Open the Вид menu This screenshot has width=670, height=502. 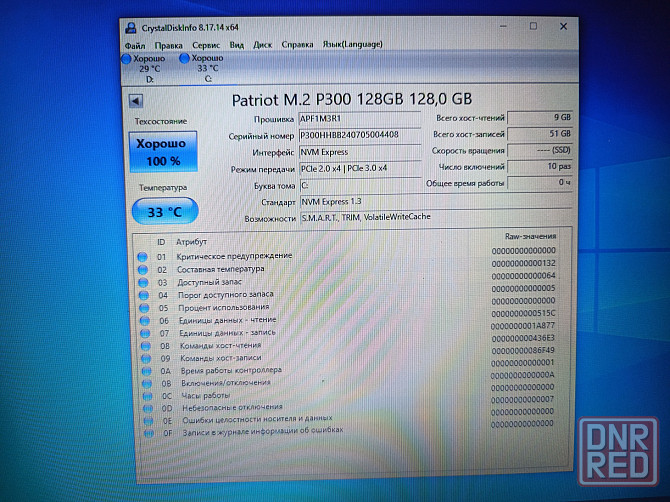pos(237,45)
